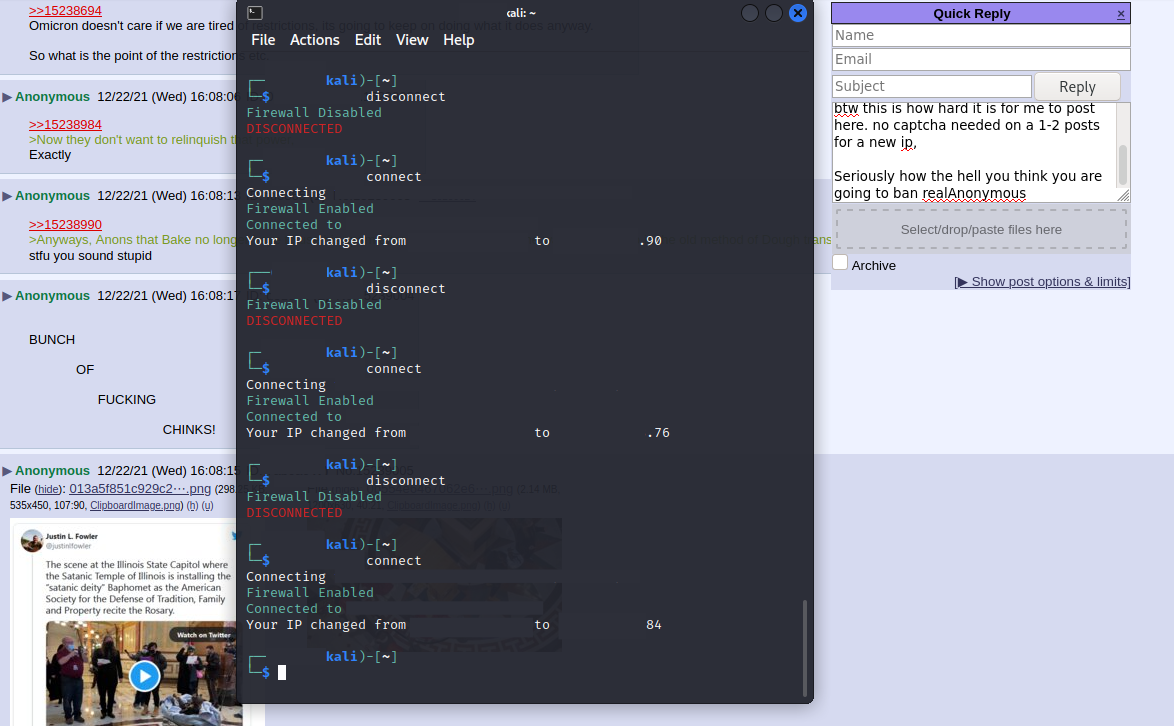Click the terminal icon in the title bar

[x=255, y=13]
